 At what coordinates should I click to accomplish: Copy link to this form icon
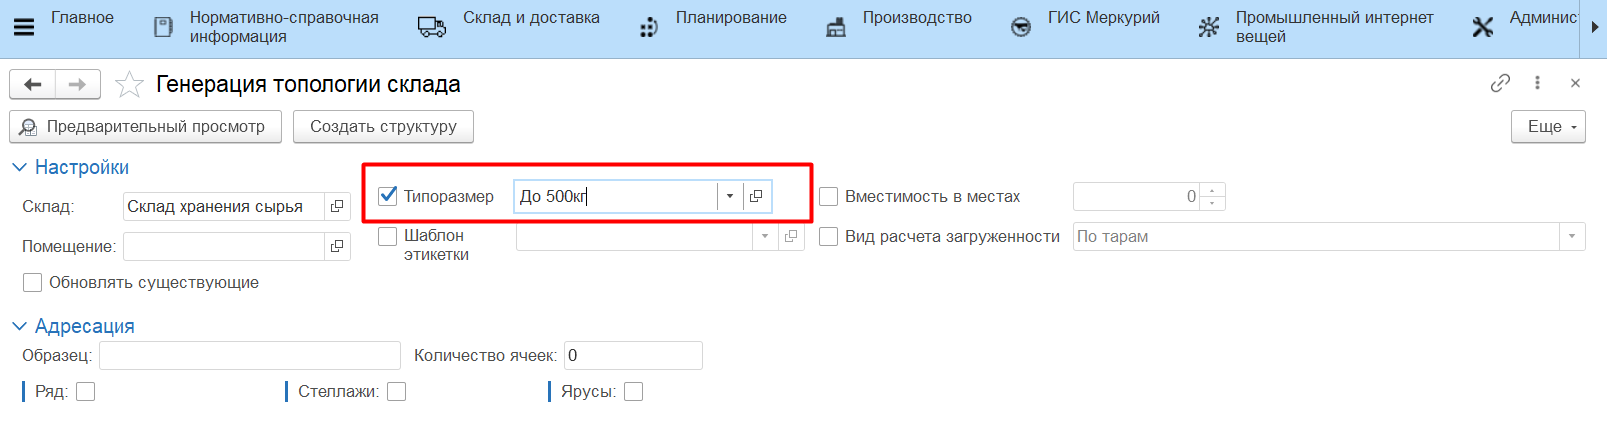1499,84
